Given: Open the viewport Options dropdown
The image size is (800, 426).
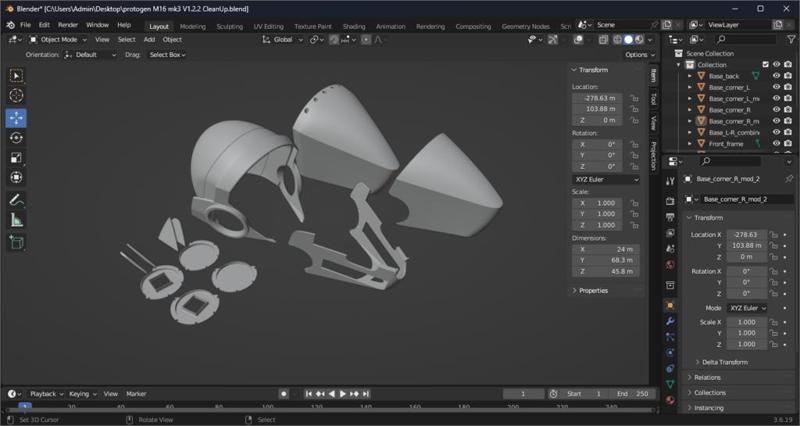Looking at the screenshot, I should (640, 55).
